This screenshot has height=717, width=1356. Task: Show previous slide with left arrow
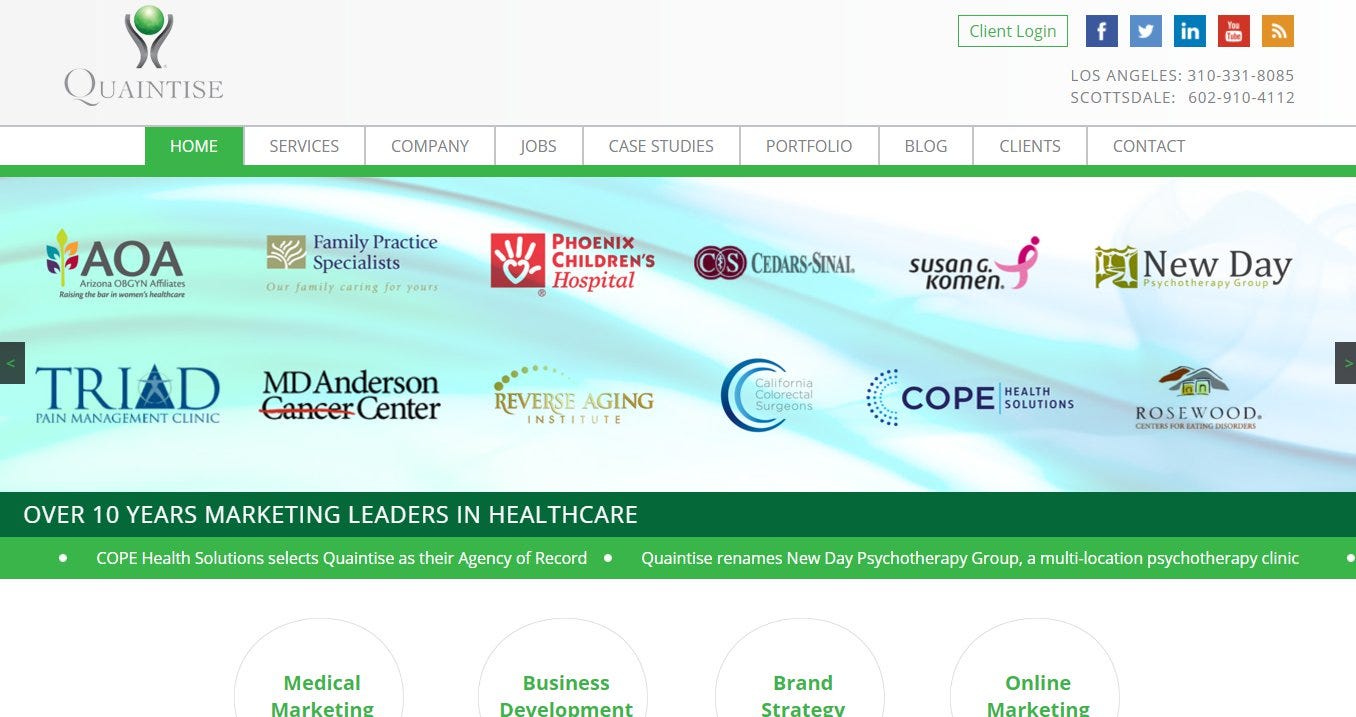(x=12, y=363)
